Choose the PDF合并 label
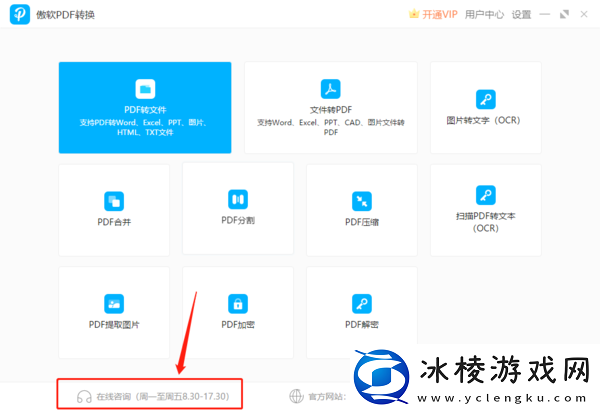The width and height of the screenshot is (600, 410). click(114, 222)
